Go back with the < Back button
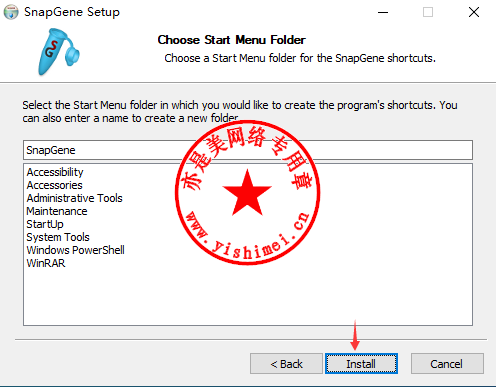Screen dimensions: 496x387 point(286,364)
